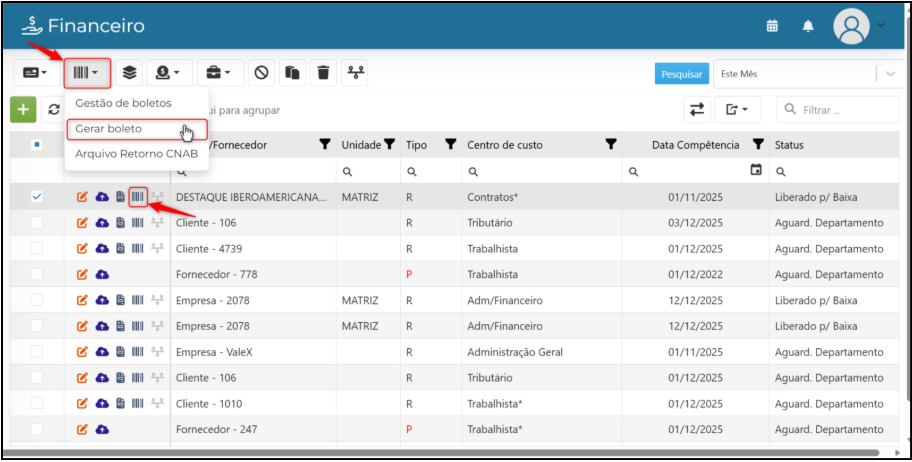Click barcode icon in DESTAQUE IBEROAMERICANA row
This screenshot has width=912, height=462.
pos(137,197)
